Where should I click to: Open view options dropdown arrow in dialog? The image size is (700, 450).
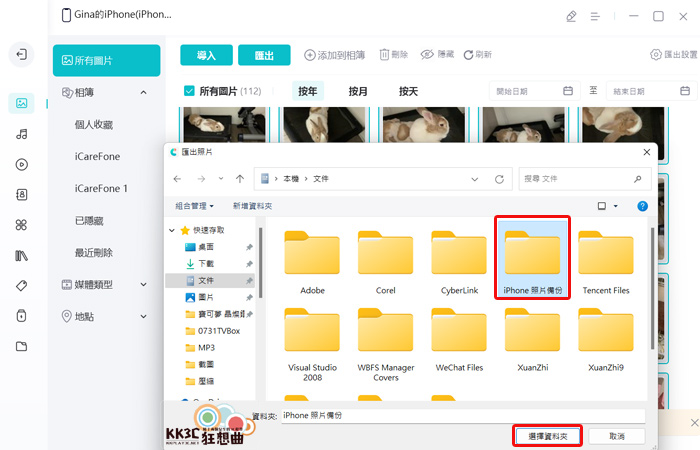pyautogui.click(x=616, y=206)
